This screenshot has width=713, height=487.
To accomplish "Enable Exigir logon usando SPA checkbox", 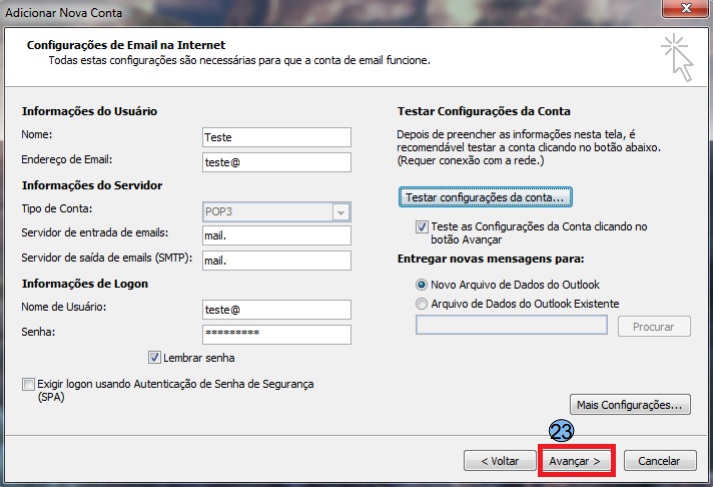I will point(27,384).
